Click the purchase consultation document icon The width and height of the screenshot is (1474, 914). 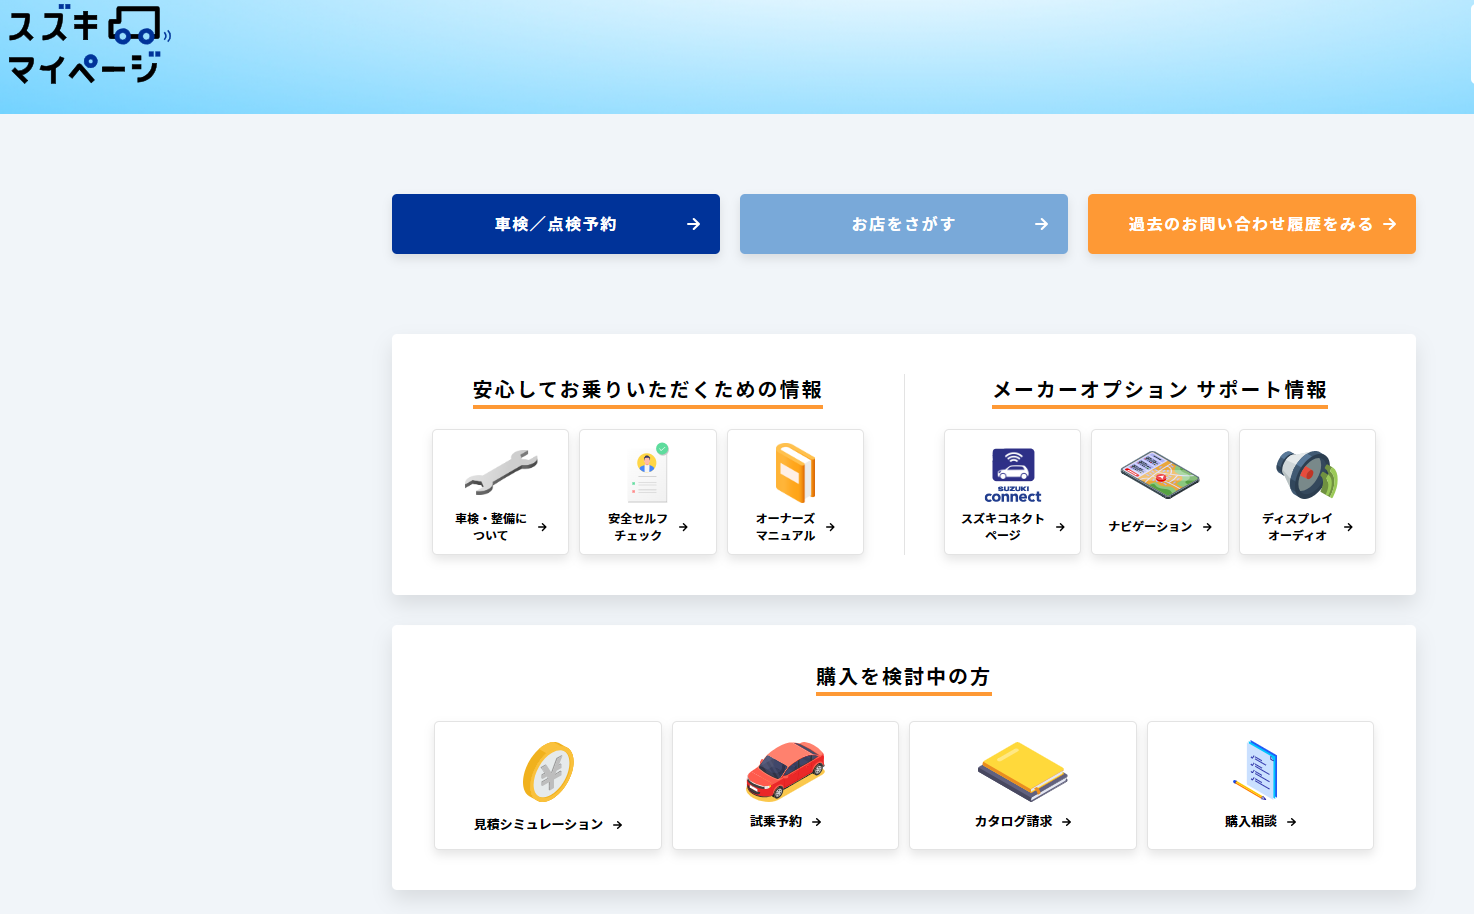[1259, 770]
